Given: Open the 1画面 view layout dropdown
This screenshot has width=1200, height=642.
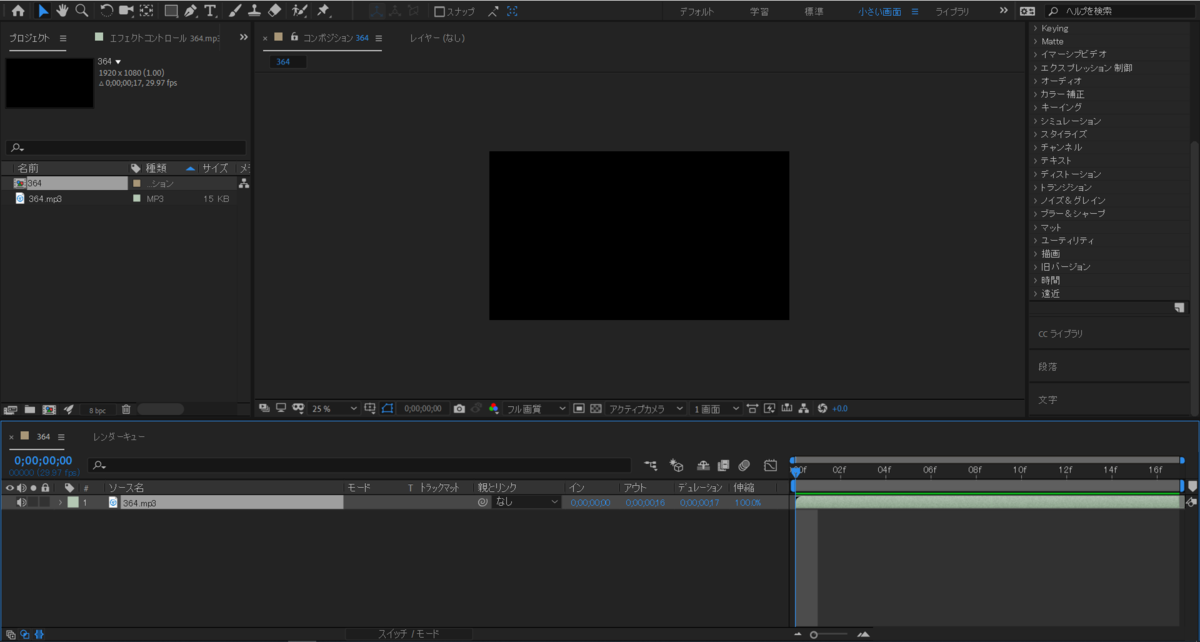Looking at the screenshot, I should 716,409.
